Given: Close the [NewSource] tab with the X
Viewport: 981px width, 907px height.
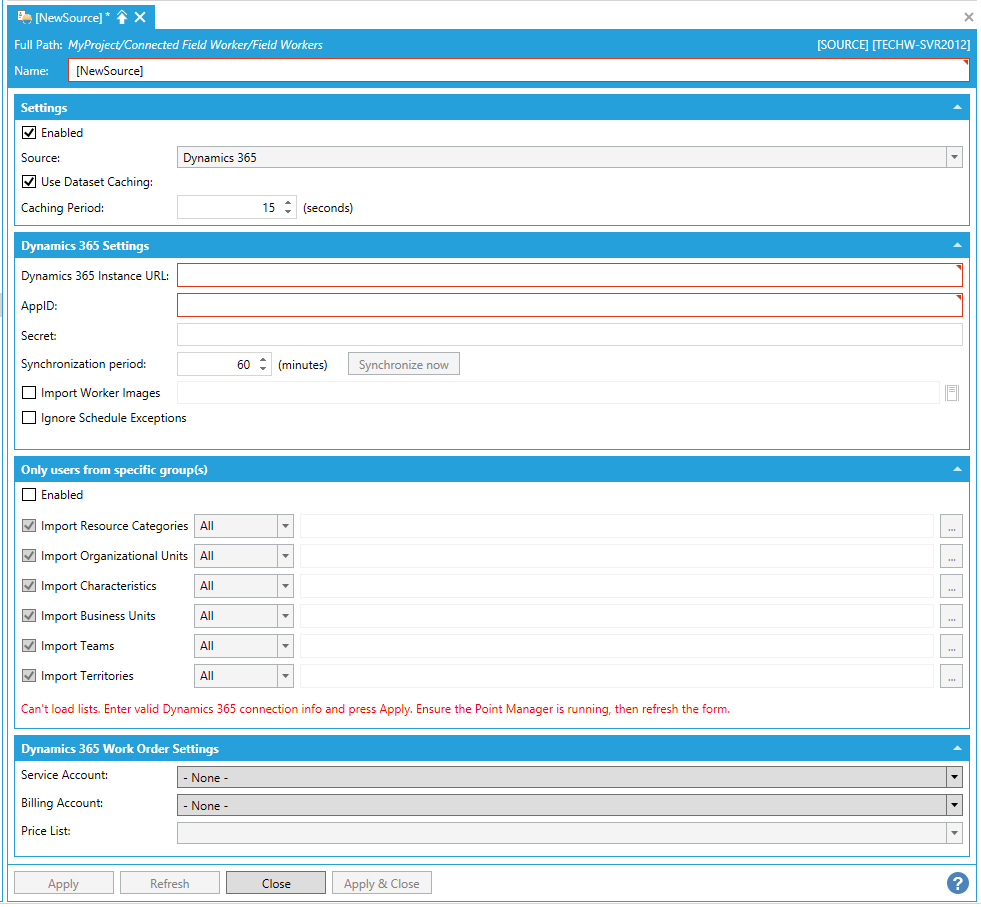Looking at the screenshot, I should click(x=140, y=17).
